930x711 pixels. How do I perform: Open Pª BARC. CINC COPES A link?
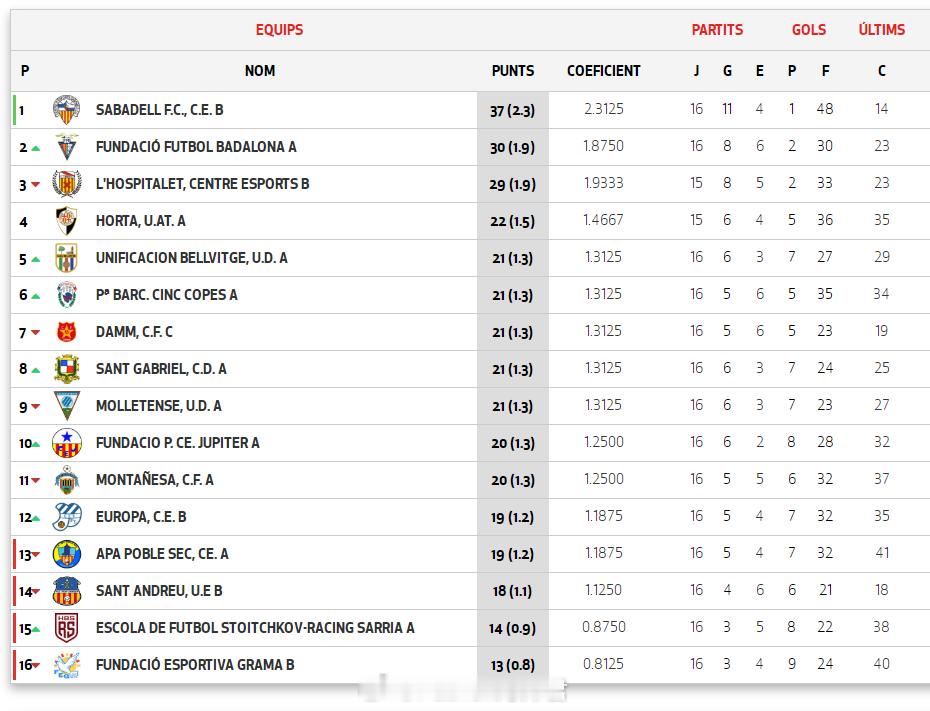tap(167, 295)
